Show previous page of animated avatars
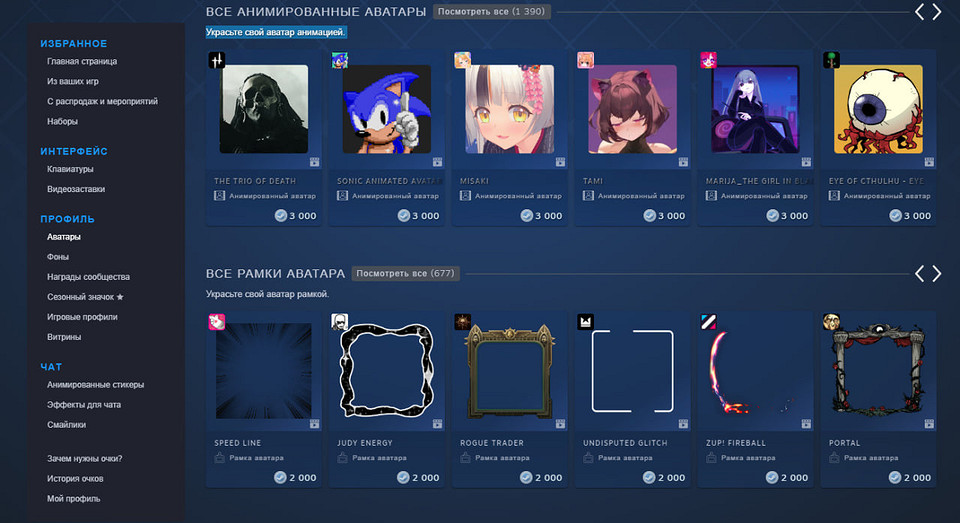 (919, 12)
